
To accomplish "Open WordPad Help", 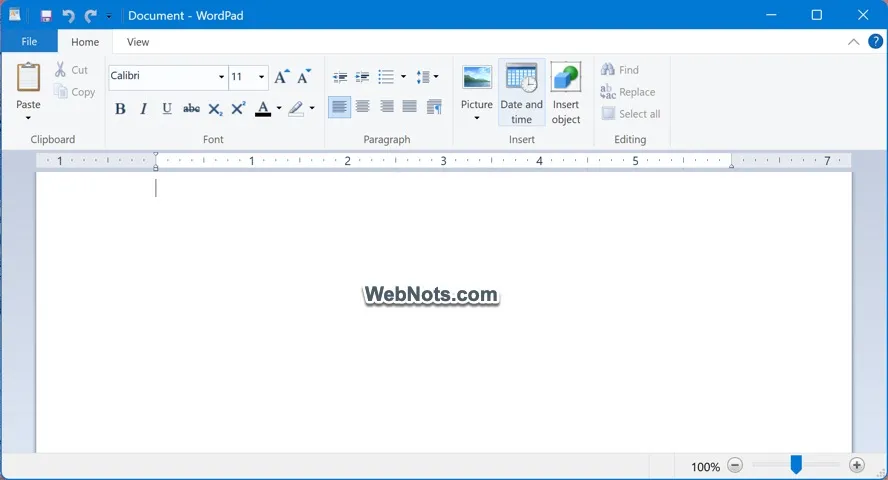I will 875,41.
